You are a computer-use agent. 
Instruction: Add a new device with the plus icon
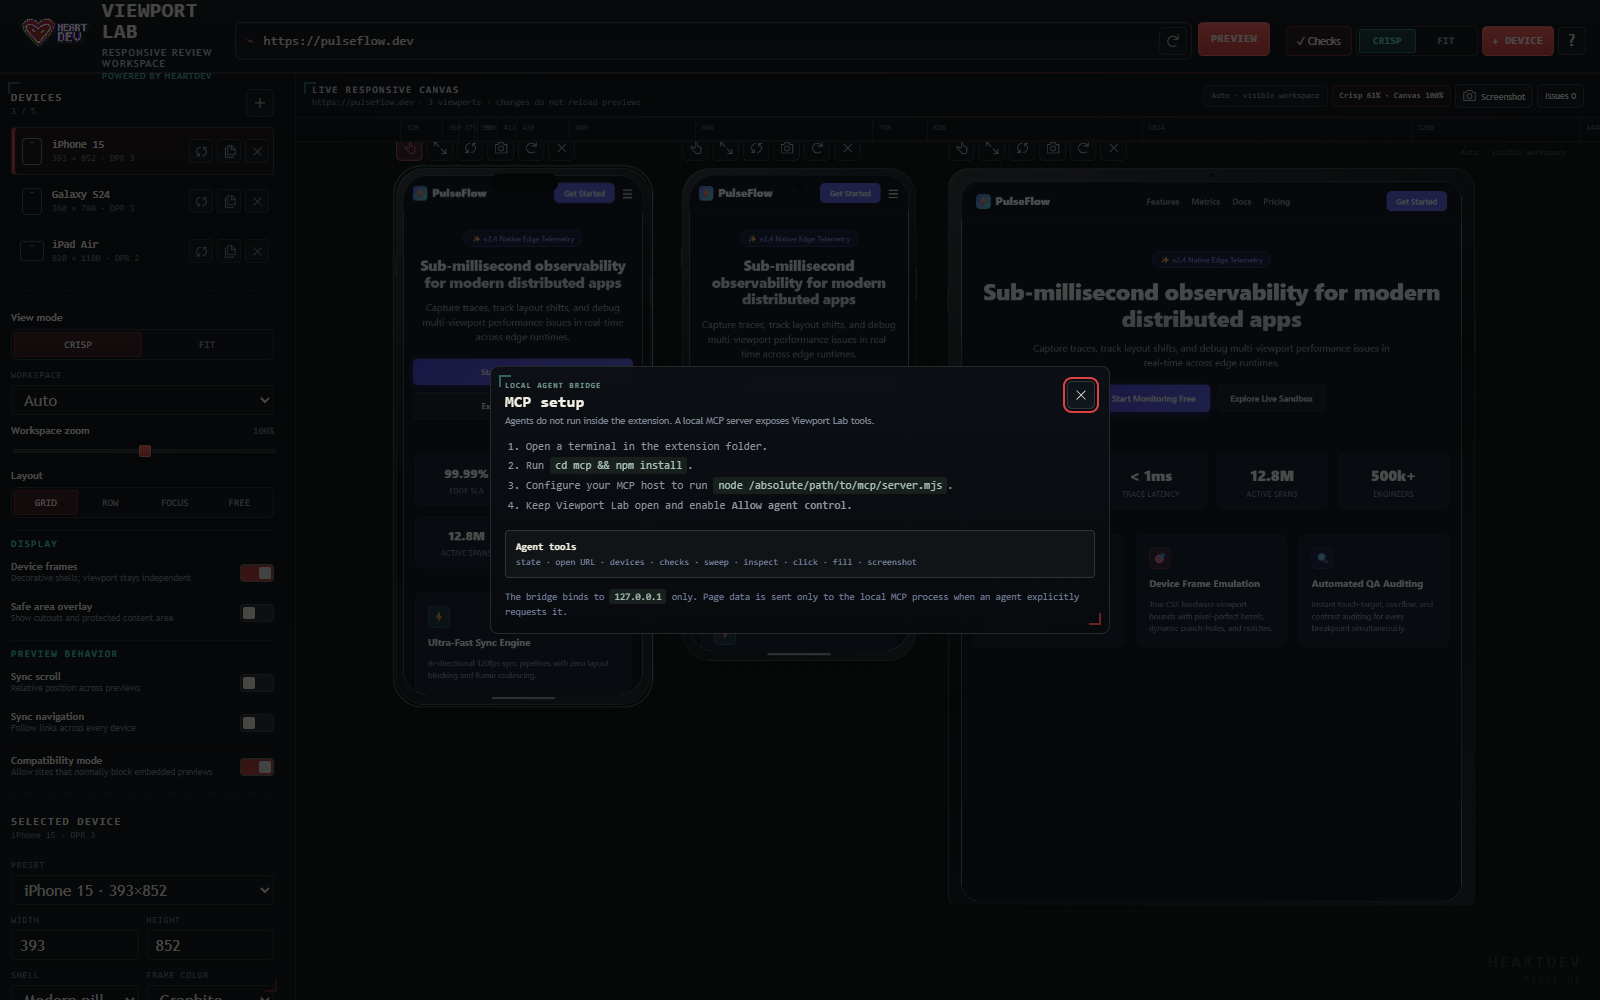pos(260,102)
